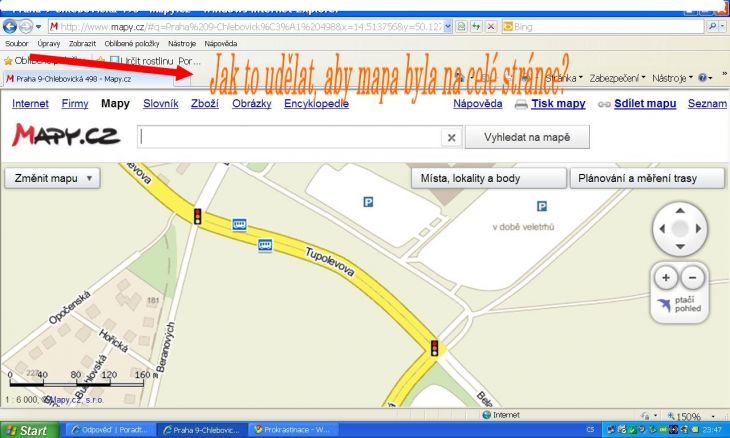Image resolution: width=730 pixels, height=438 pixels.
Task: Clear the search field with the X button
Action: coord(451,137)
